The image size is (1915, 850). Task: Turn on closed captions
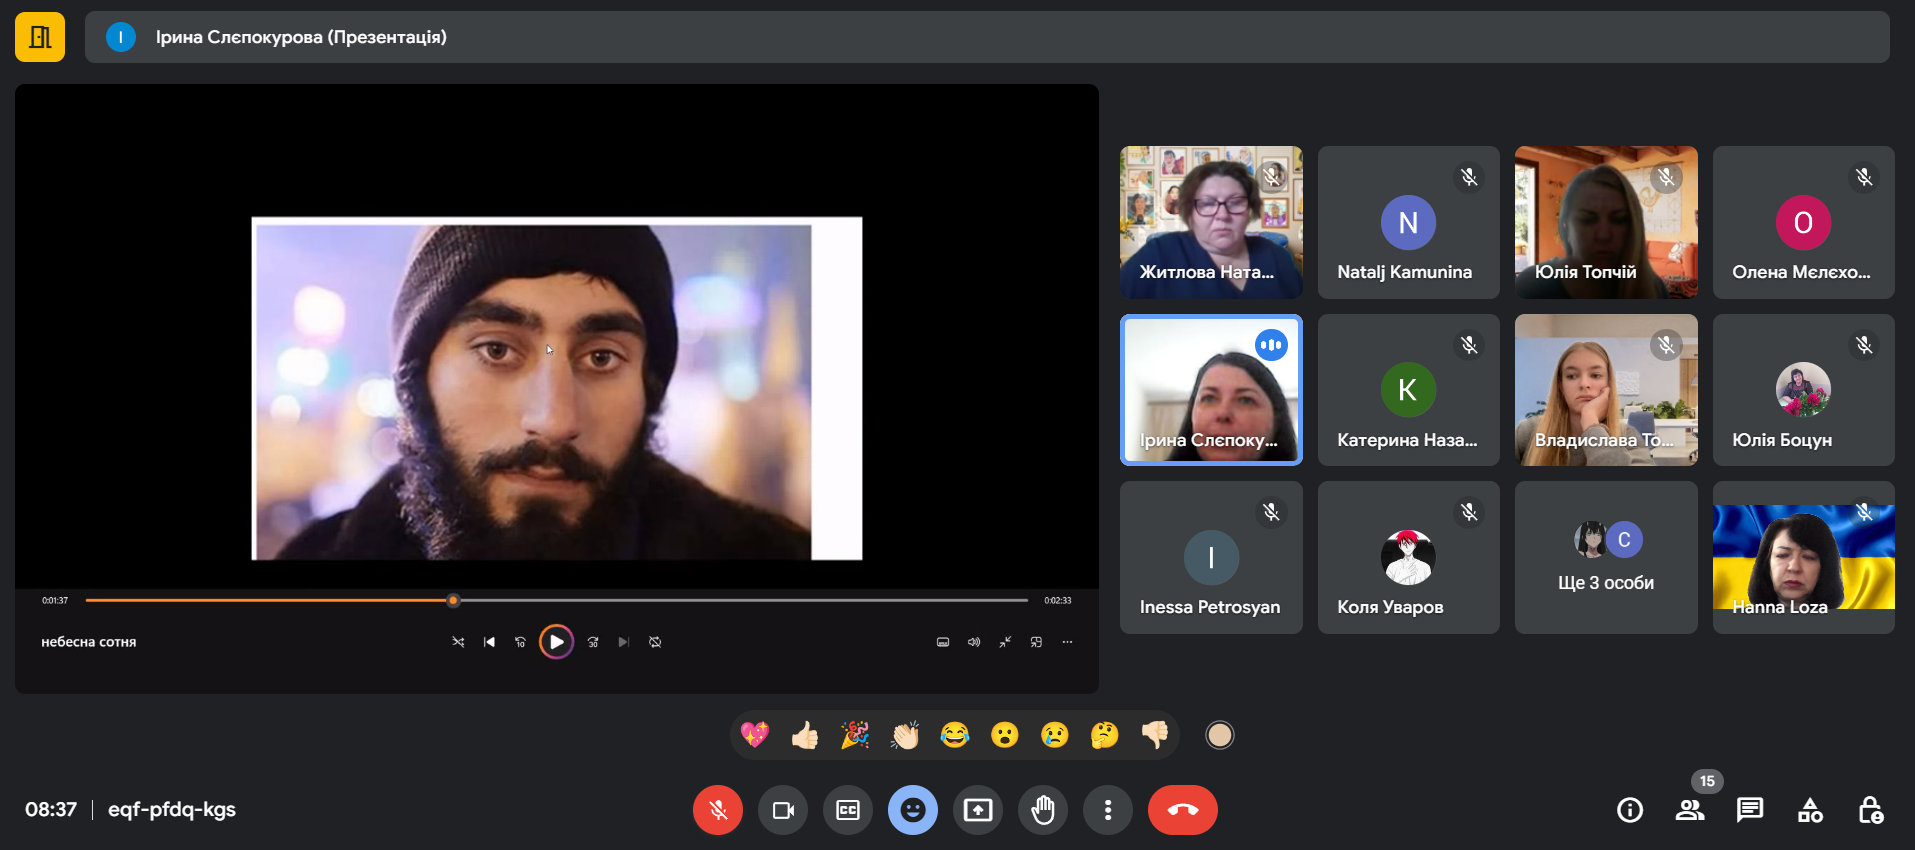pyautogui.click(x=848, y=810)
